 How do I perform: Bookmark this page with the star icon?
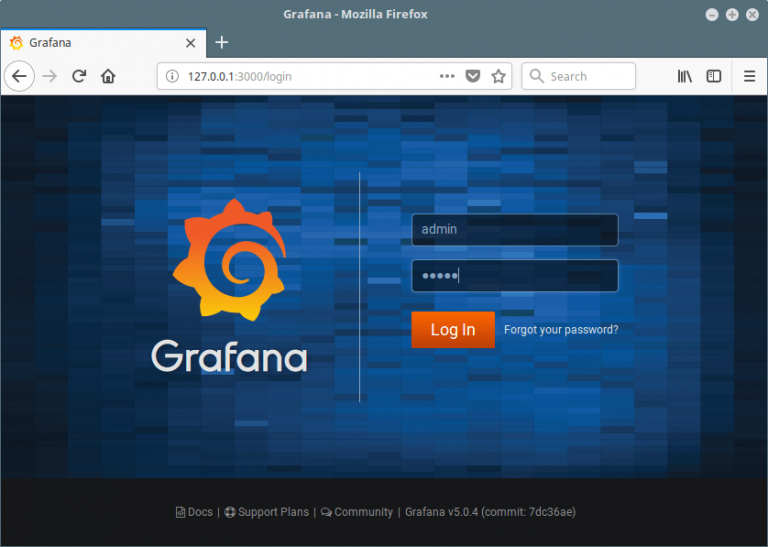(x=499, y=76)
